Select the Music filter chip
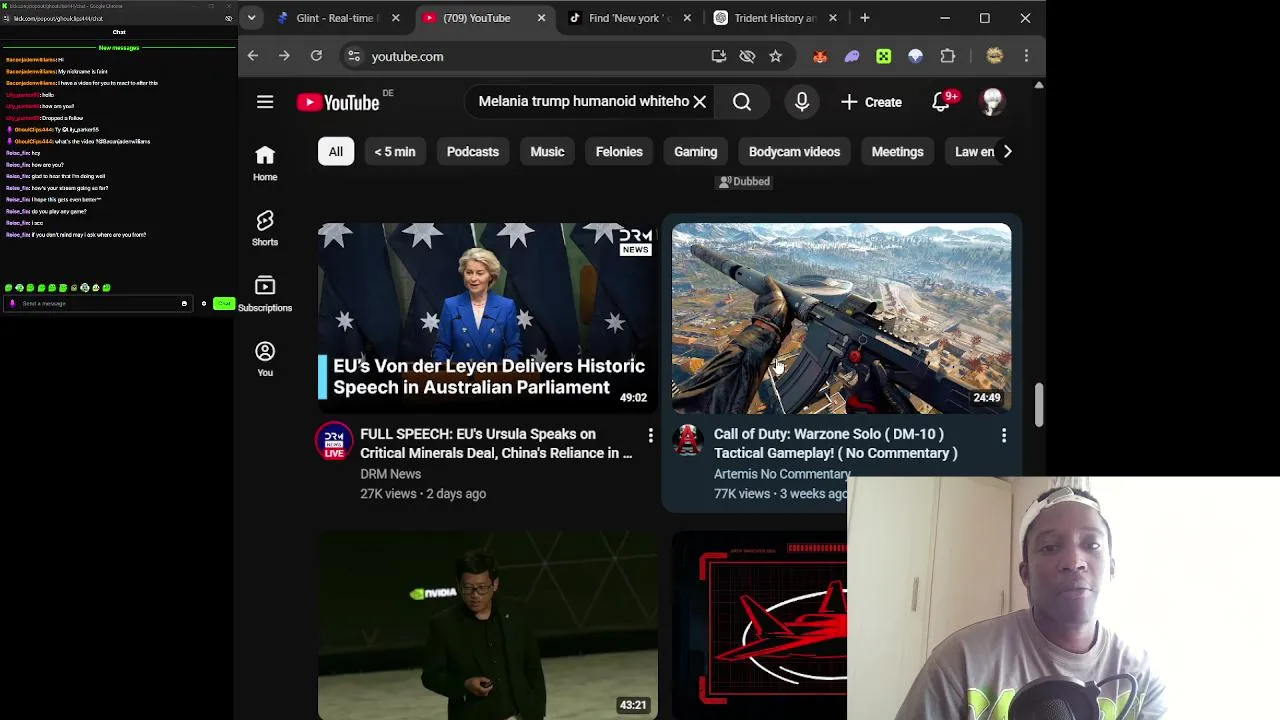This screenshot has height=720, width=1280. [547, 151]
